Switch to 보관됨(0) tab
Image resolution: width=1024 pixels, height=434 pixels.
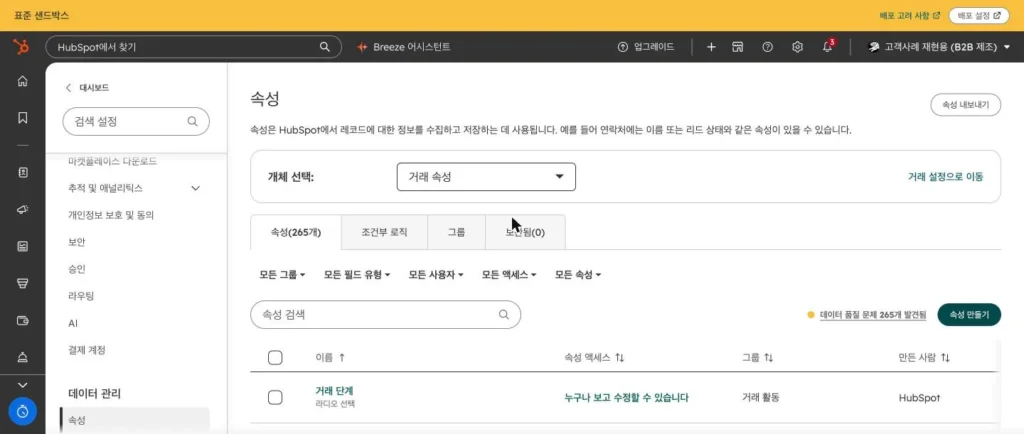tap(525, 232)
